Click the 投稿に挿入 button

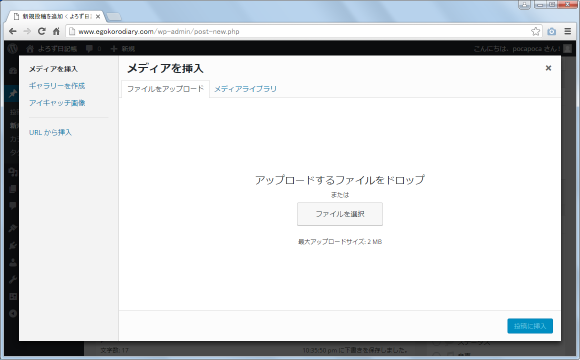click(x=530, y=326)
